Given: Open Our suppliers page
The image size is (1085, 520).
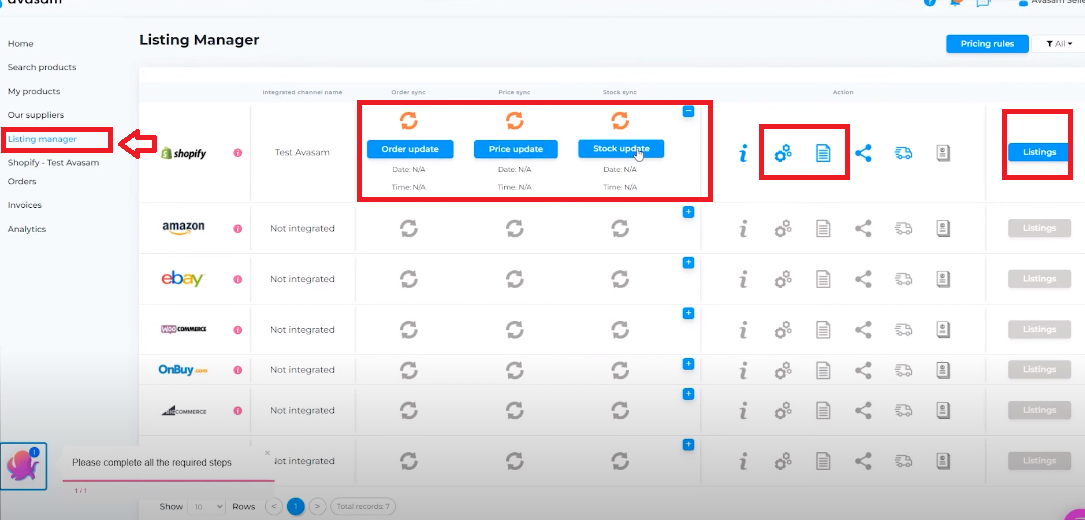Looking at the screenshot, I should pos(36,115).
